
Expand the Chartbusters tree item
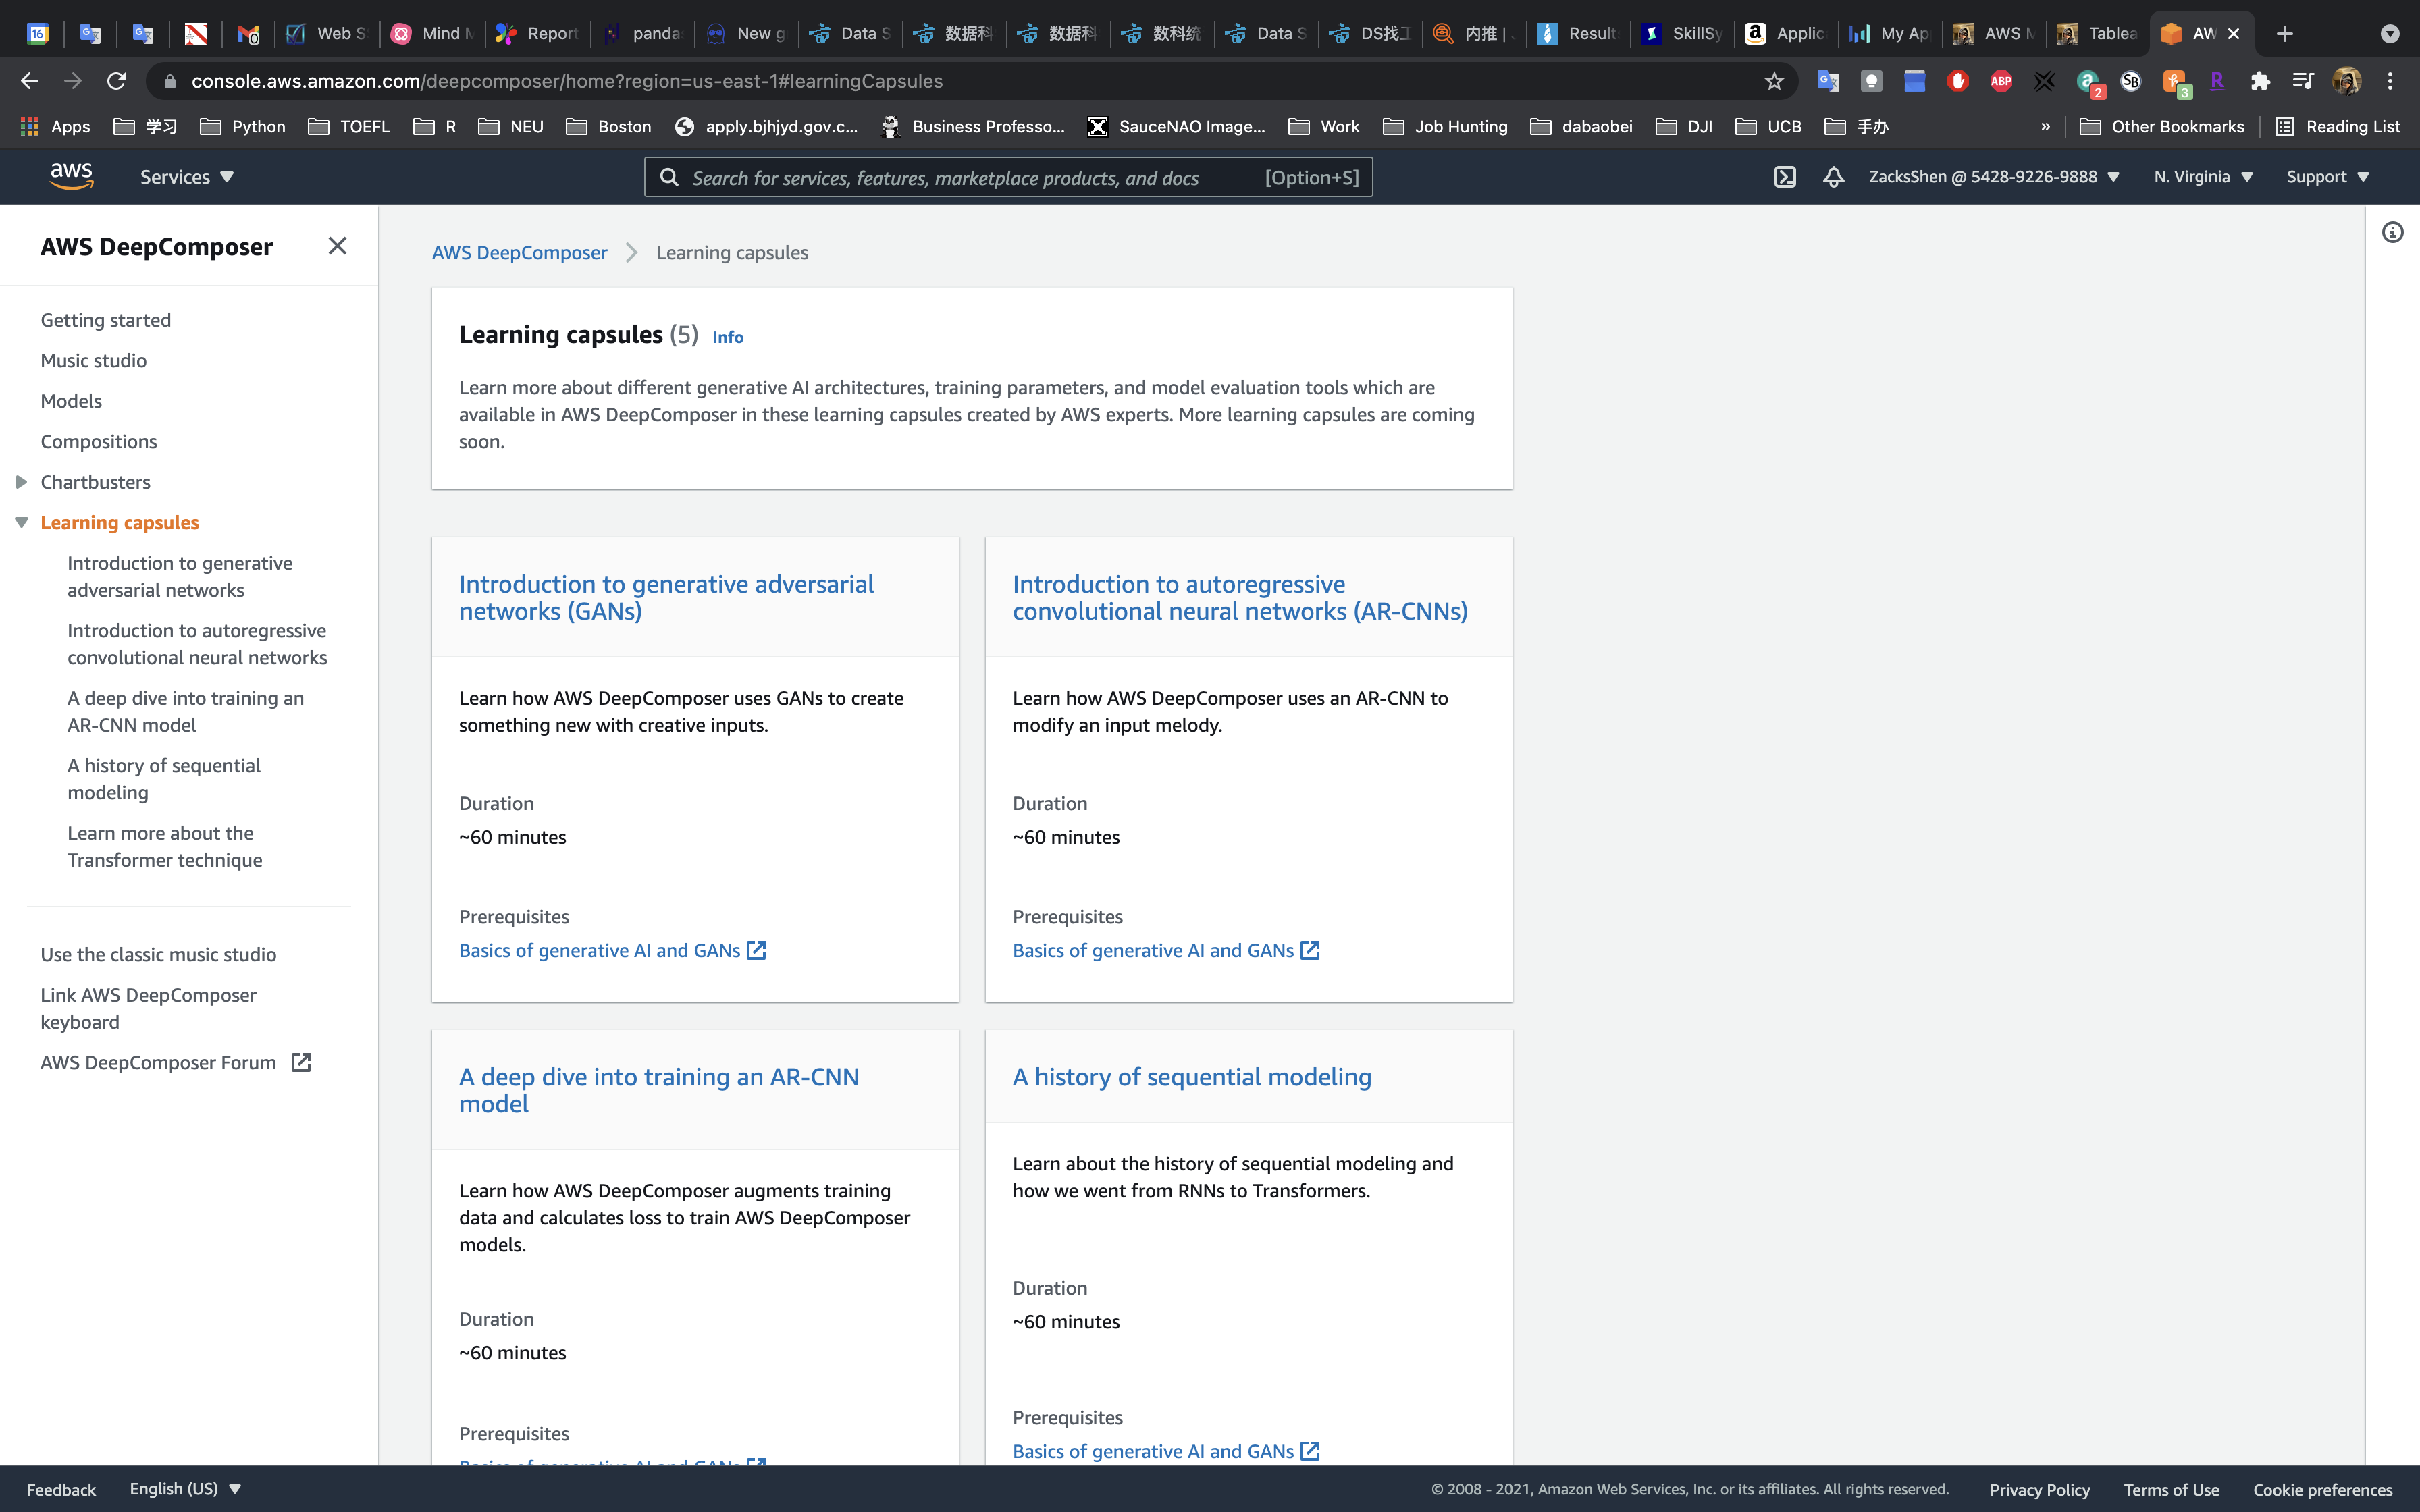pos(21,482)
